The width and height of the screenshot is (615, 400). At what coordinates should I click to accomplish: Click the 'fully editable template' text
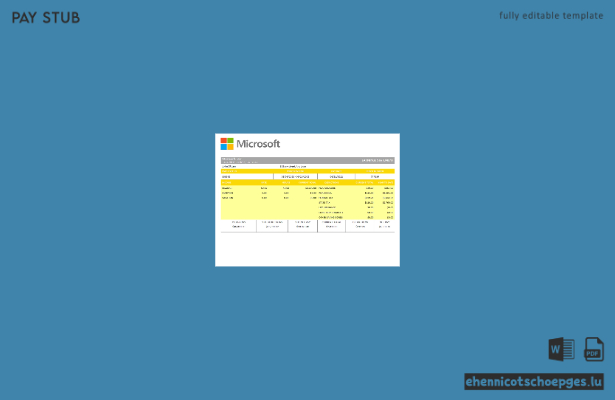(x=551, y=16)
